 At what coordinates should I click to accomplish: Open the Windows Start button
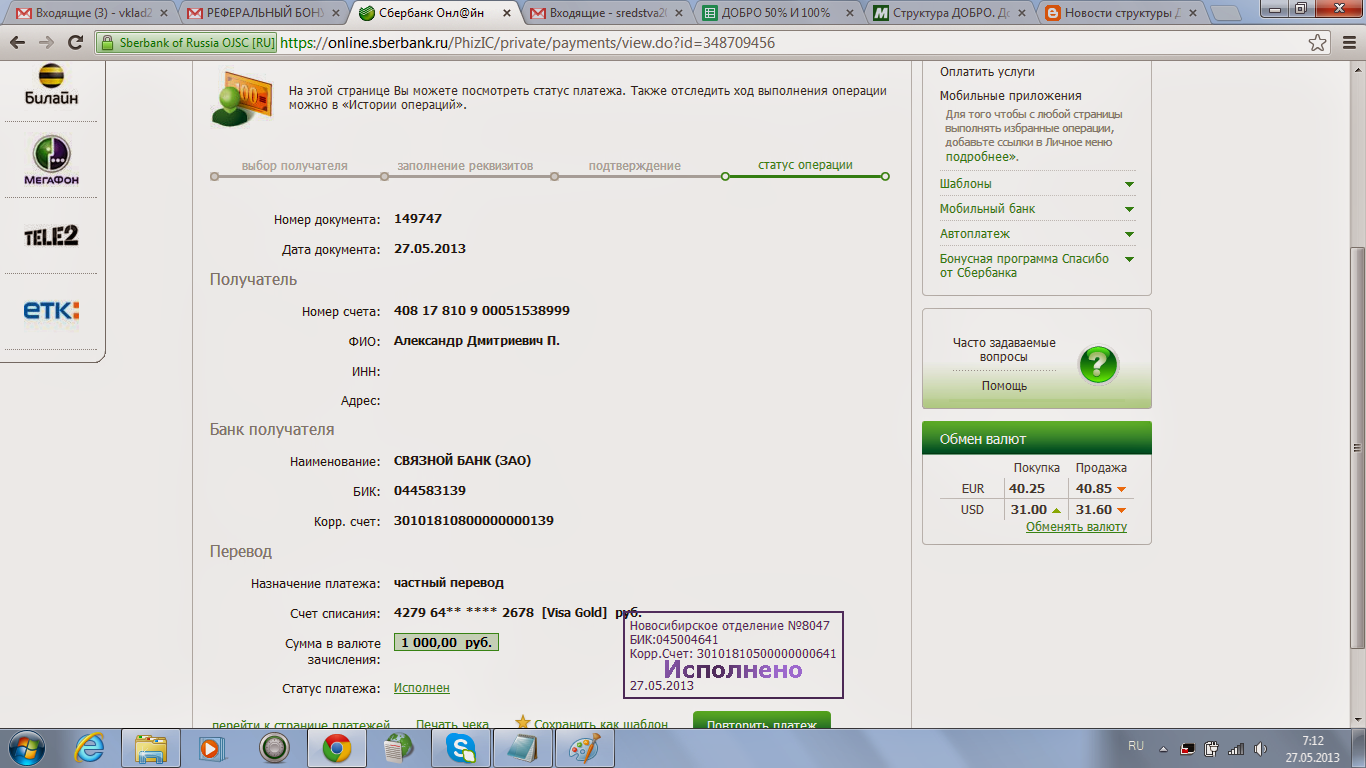point(27,747)
